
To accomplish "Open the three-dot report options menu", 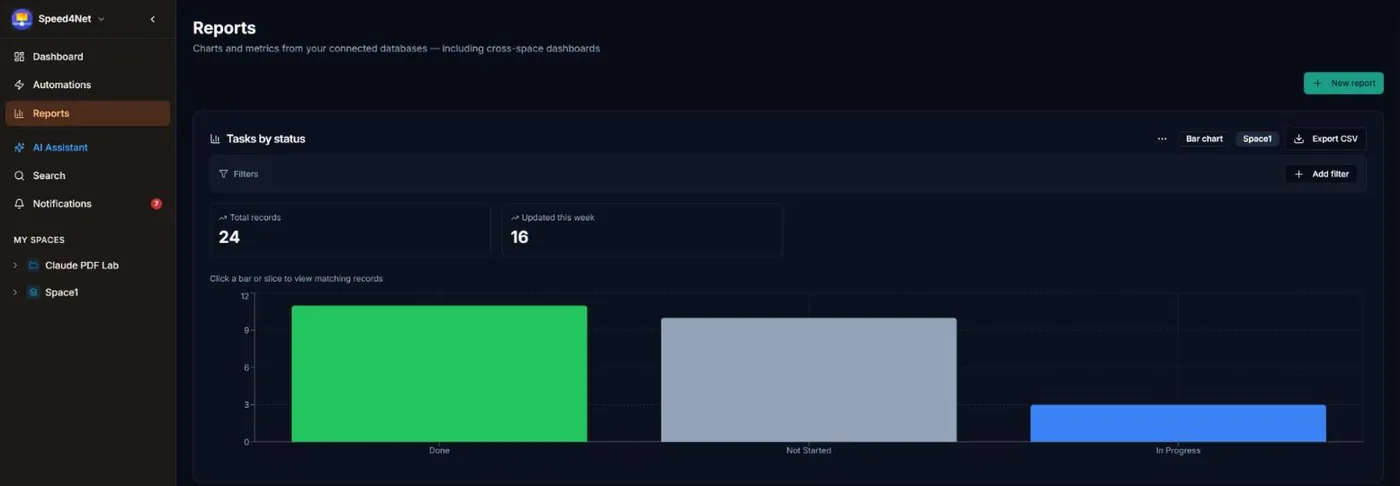I will [1162, 139].
